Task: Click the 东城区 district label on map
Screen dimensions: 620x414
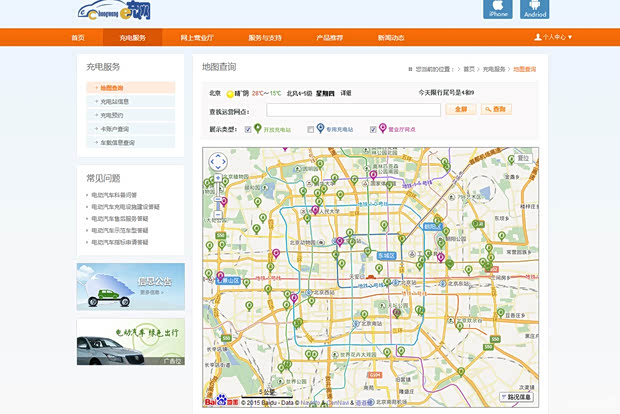Action: pos(386,256)
